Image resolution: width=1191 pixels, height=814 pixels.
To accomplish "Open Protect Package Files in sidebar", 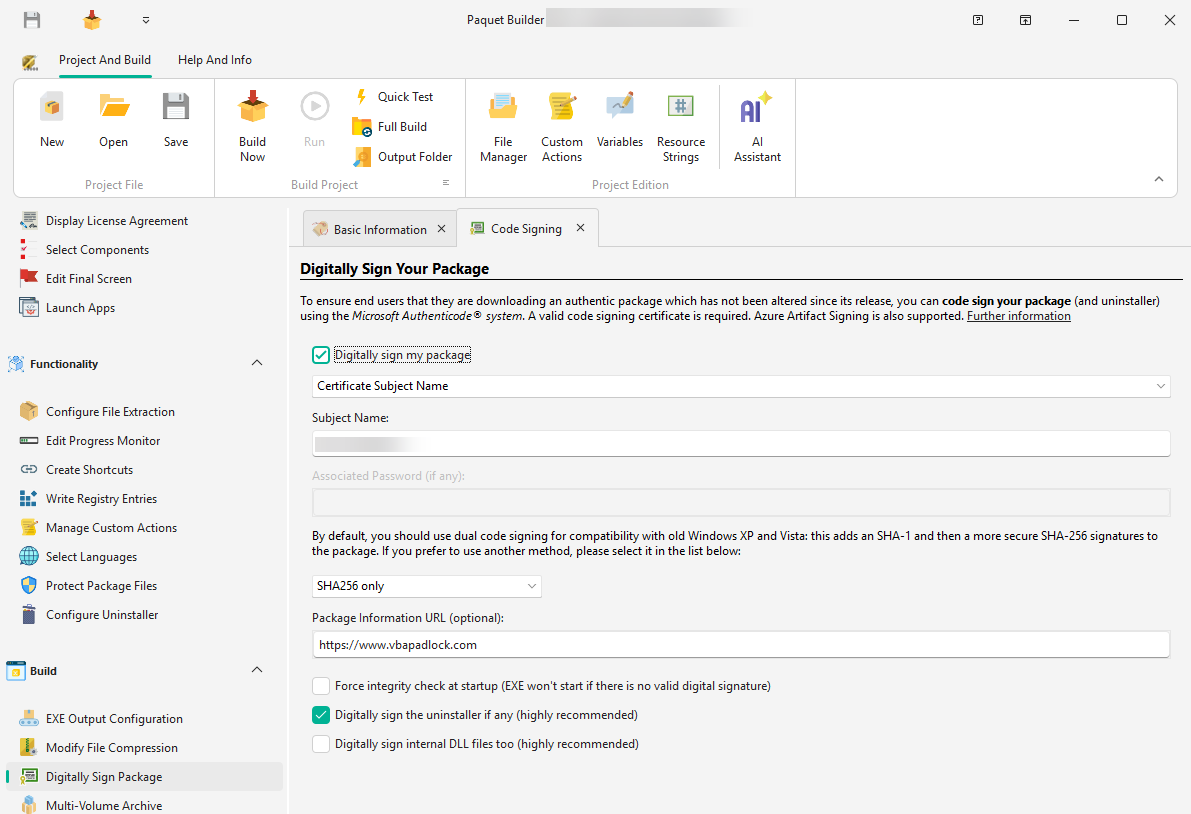I will pos(101,586).
